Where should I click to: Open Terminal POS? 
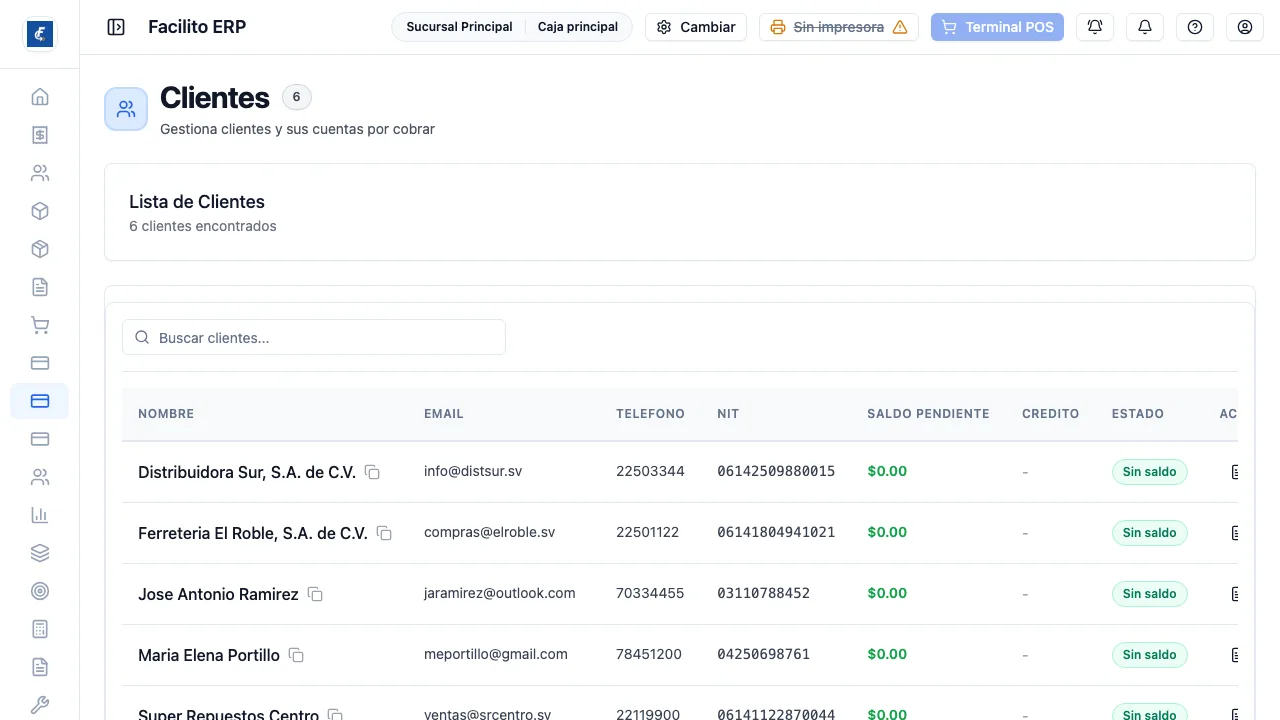pyautogui.click(x=997, y=27)
